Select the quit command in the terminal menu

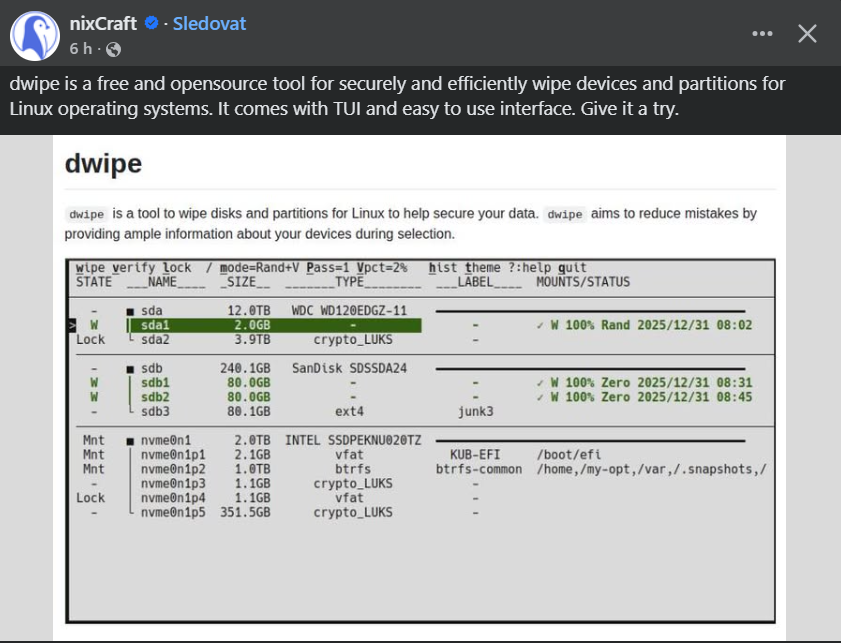571,268
